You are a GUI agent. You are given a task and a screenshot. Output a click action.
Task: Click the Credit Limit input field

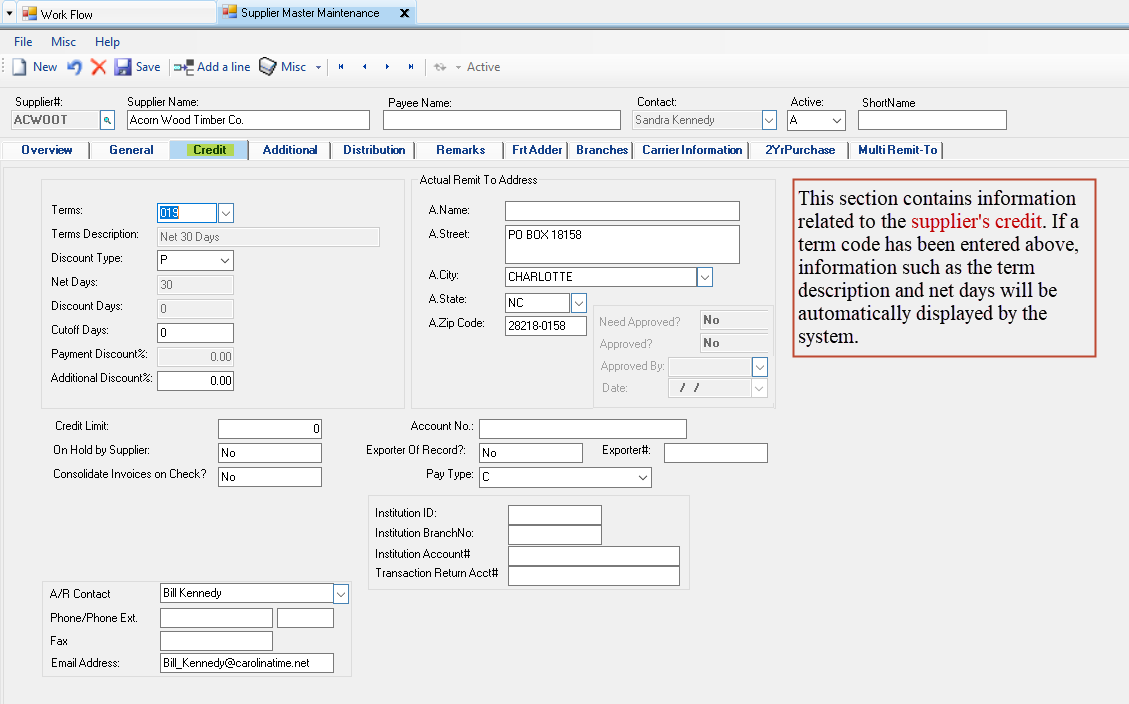[x=270, y=429]
